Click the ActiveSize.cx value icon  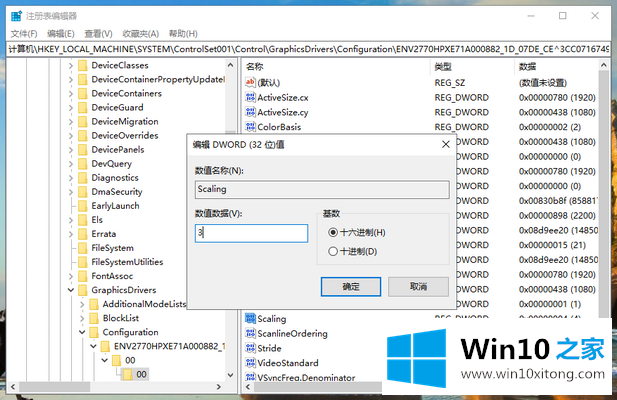(x=250, y=98)
